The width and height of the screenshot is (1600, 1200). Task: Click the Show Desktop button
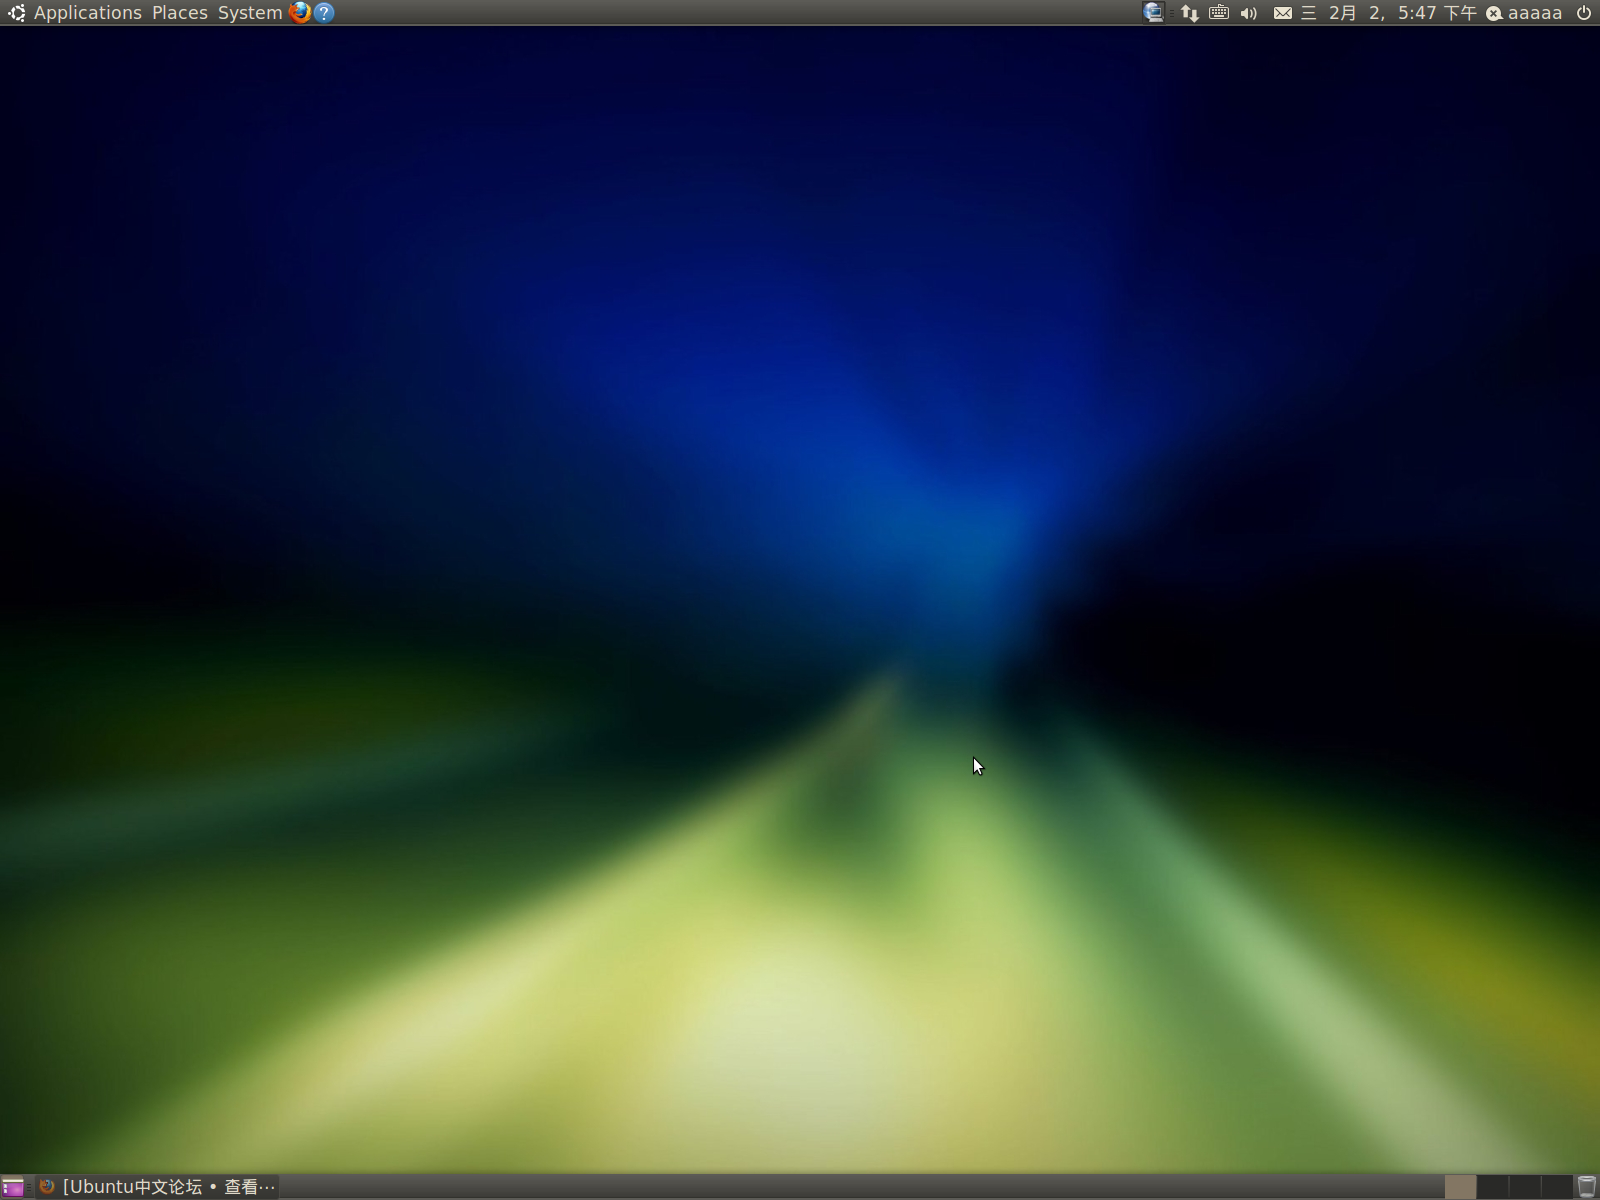tap(13, 1187)
